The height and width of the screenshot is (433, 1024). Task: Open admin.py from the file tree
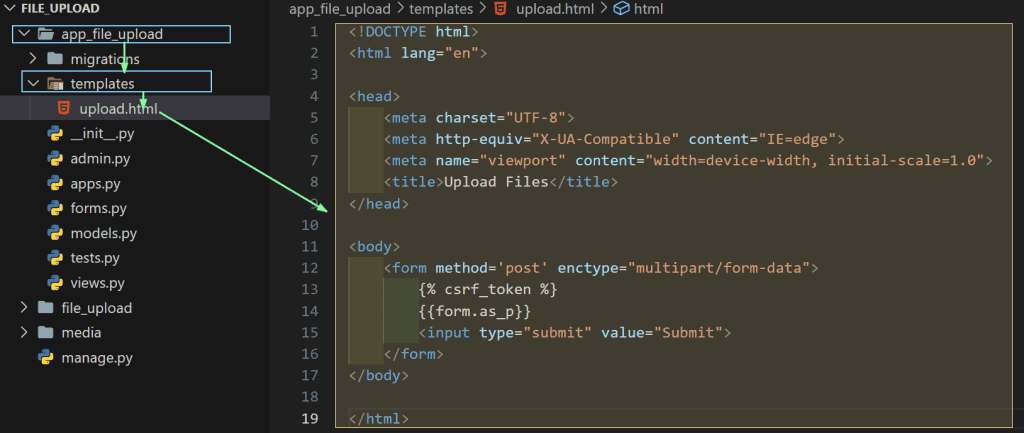(101, 159)
